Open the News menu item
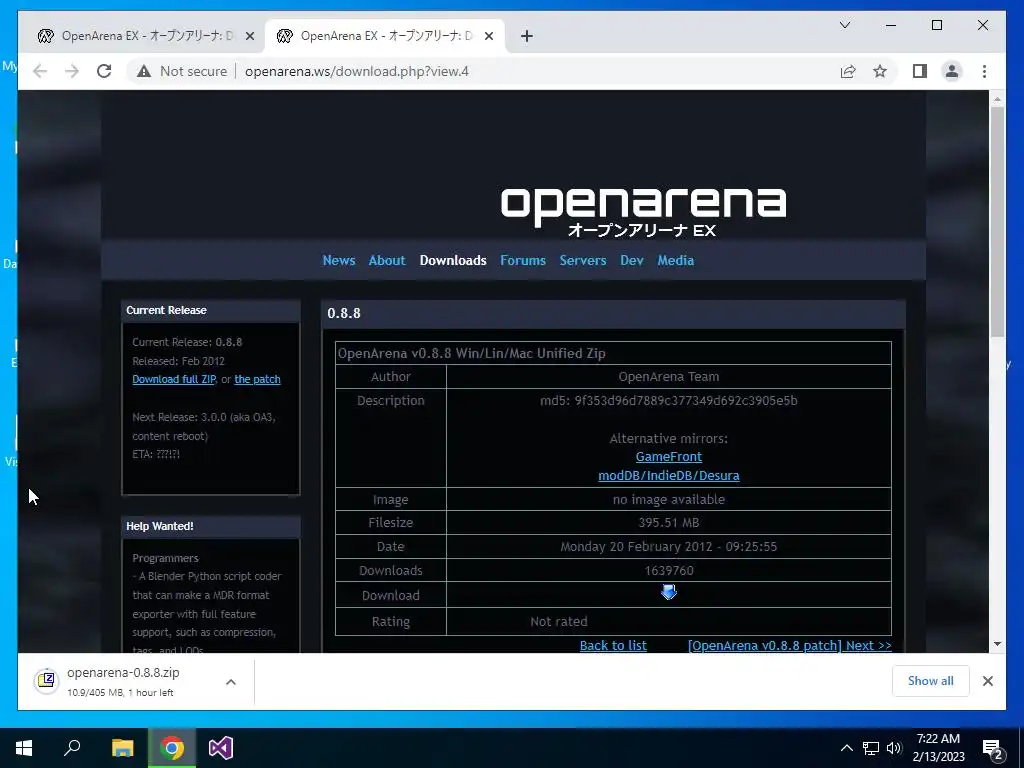 pyautogui.click(x=339, y=260)
